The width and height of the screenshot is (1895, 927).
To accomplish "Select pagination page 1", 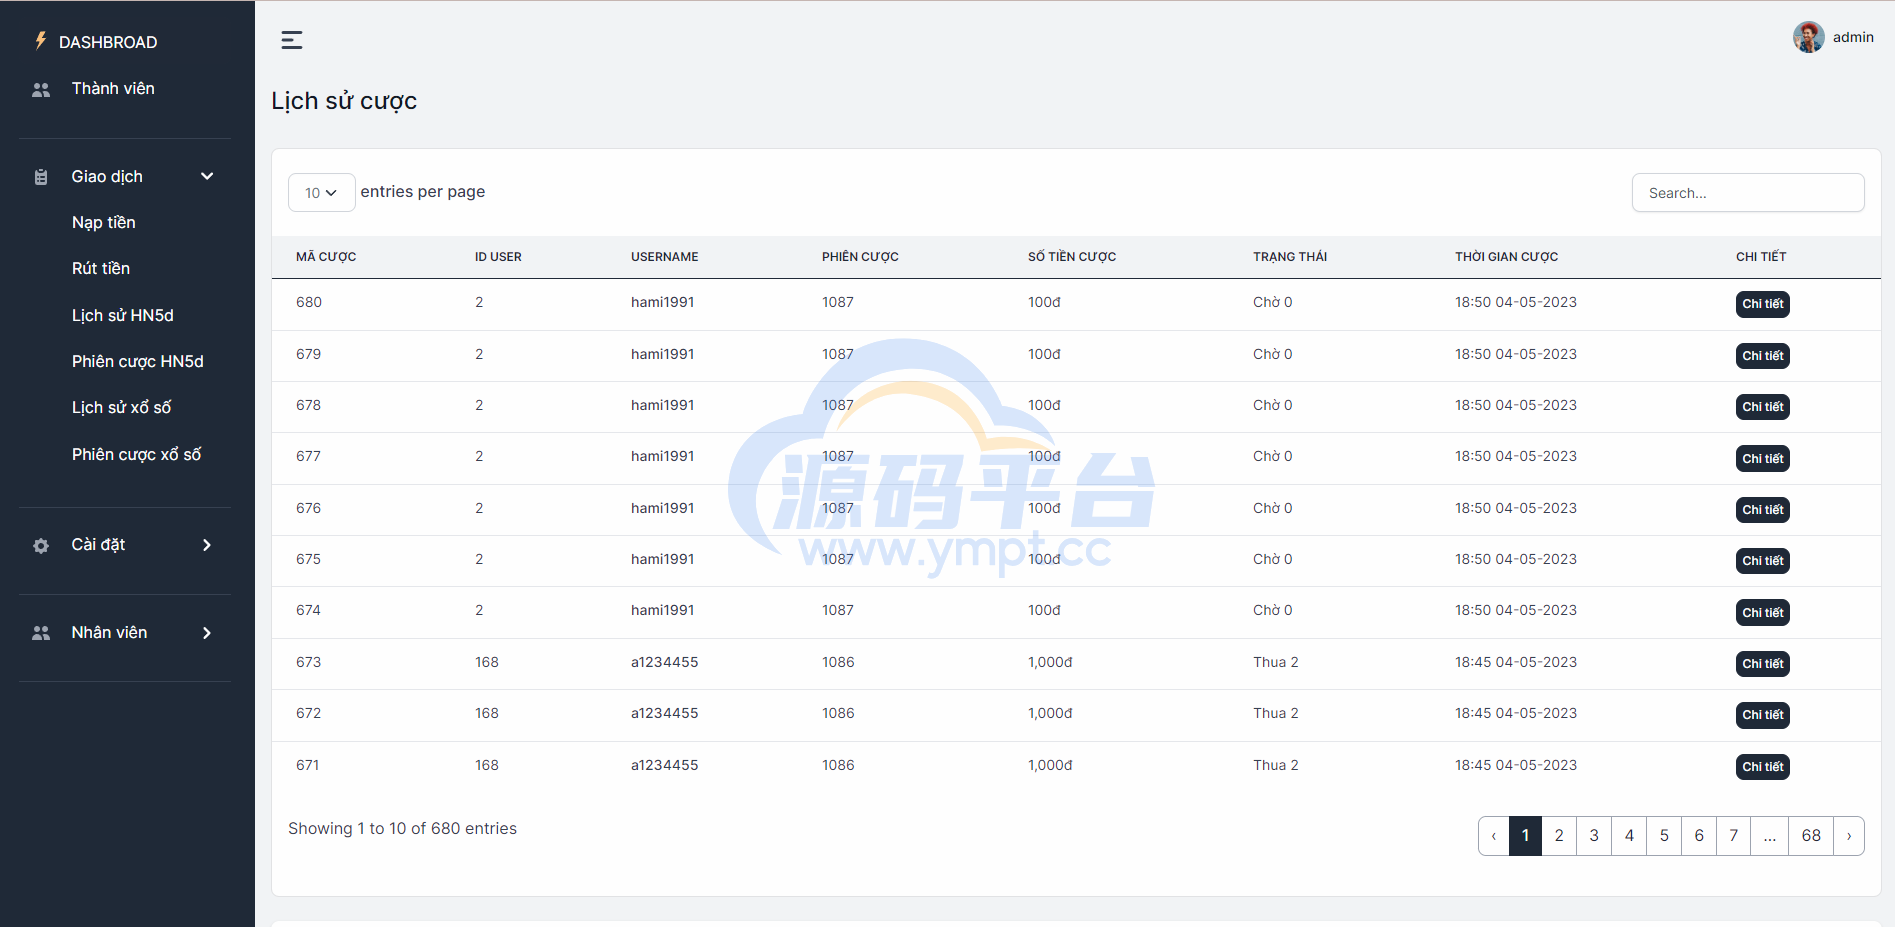I will (x=1525, y=836).
